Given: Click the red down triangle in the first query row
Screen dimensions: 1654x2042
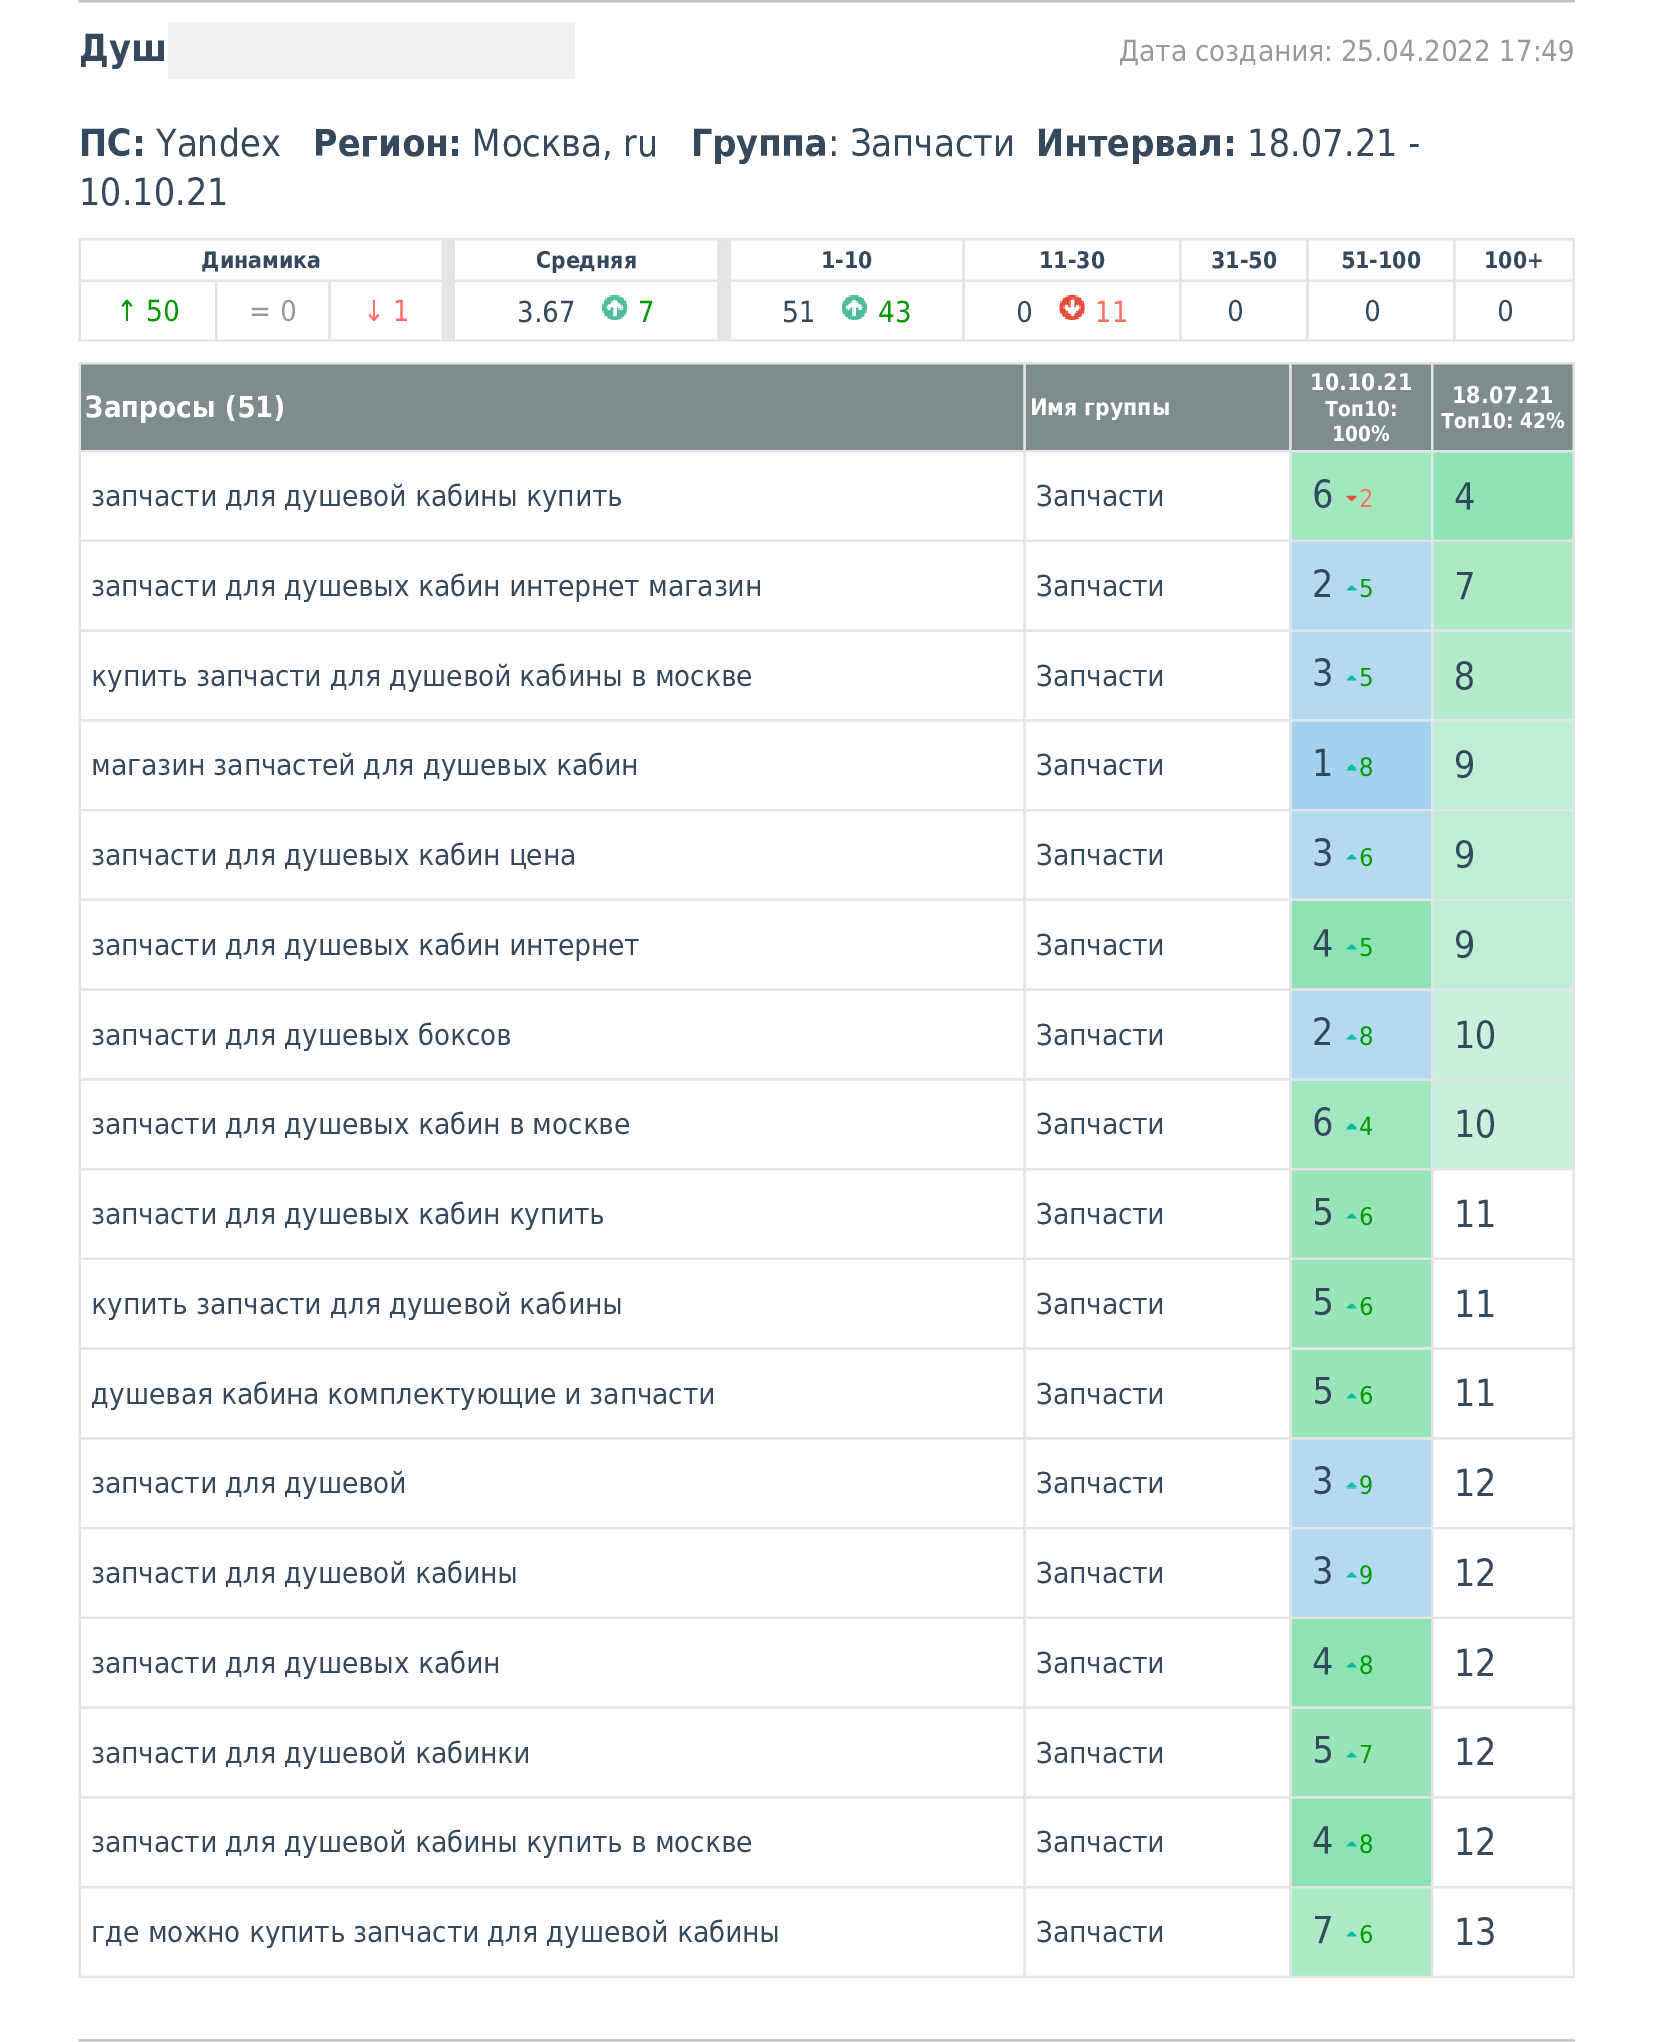Looking at the screenshot, I should point(1351,498).
